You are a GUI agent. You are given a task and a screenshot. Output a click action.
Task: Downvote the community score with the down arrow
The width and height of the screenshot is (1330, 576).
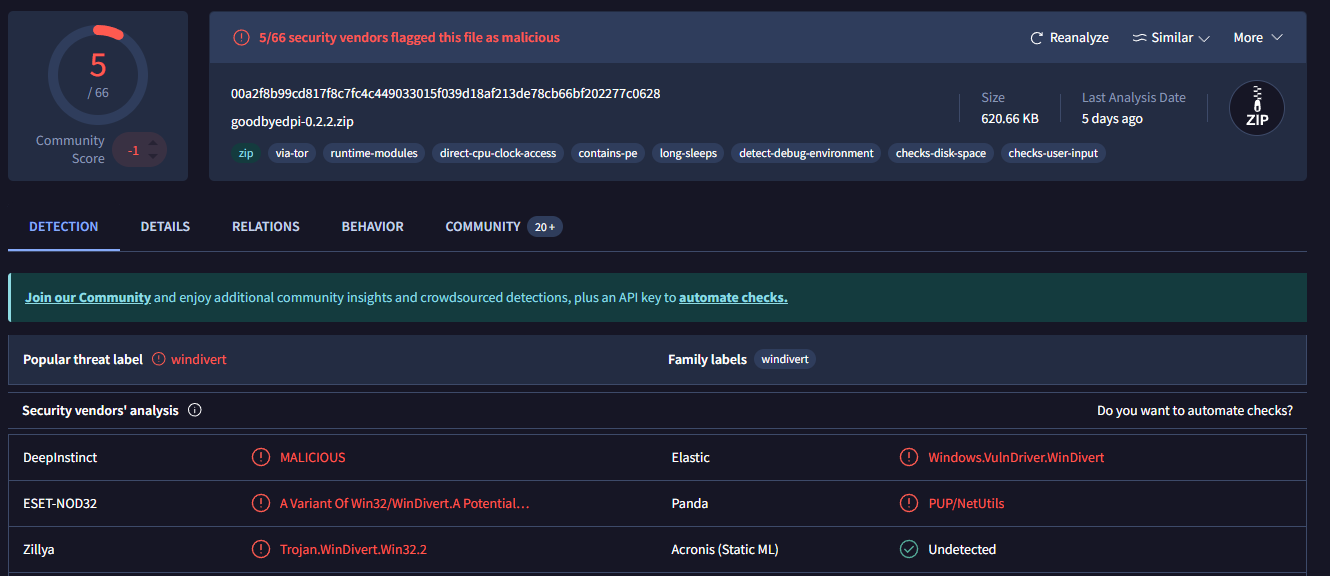(x=153, y=156)
